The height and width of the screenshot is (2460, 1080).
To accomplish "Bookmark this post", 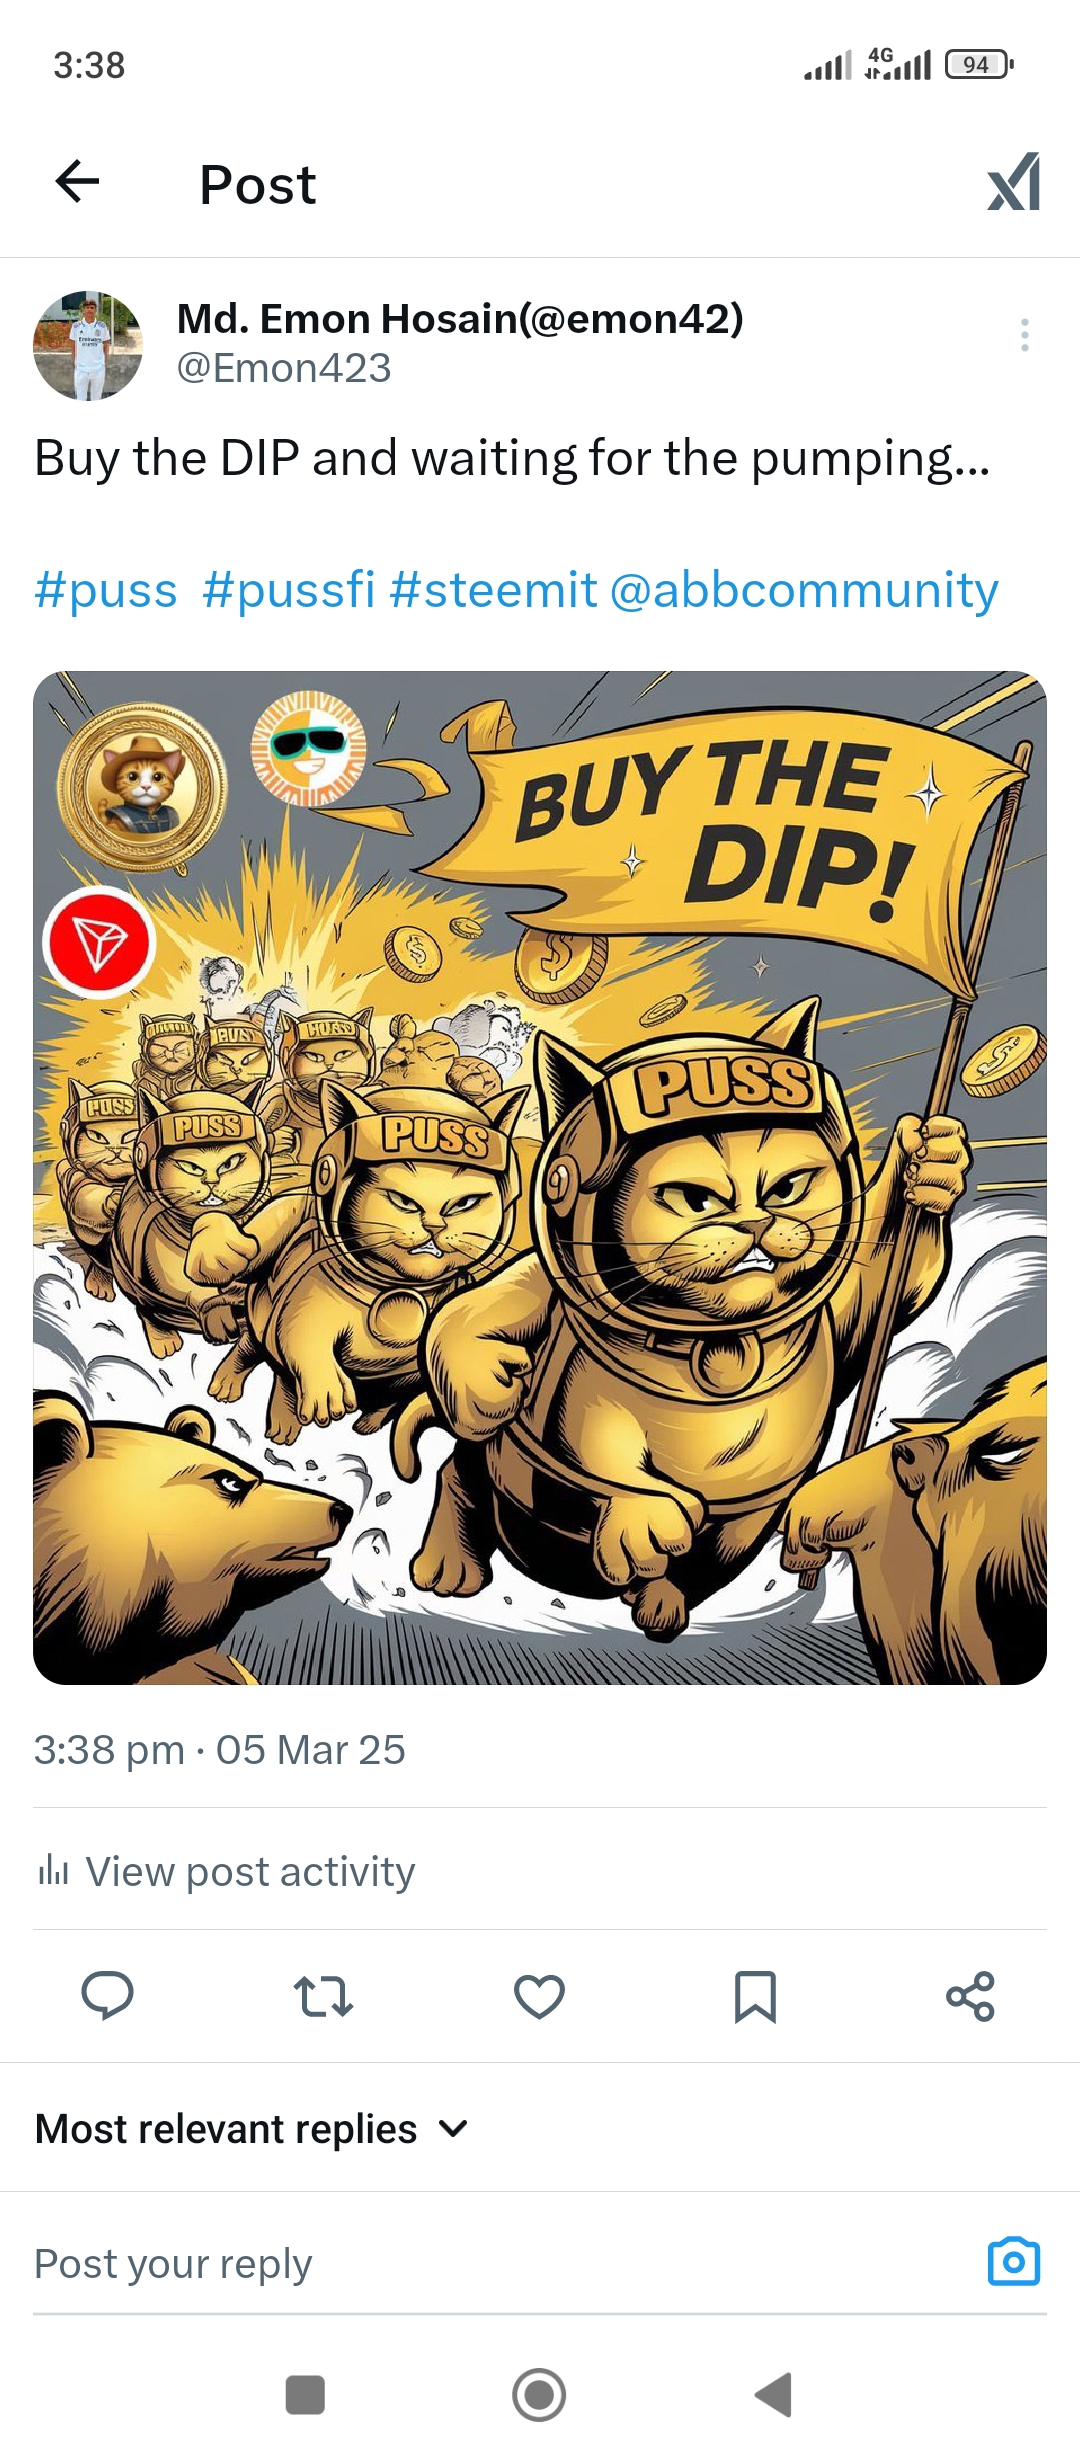I will pyautogui.click(x=755, y=1996).
